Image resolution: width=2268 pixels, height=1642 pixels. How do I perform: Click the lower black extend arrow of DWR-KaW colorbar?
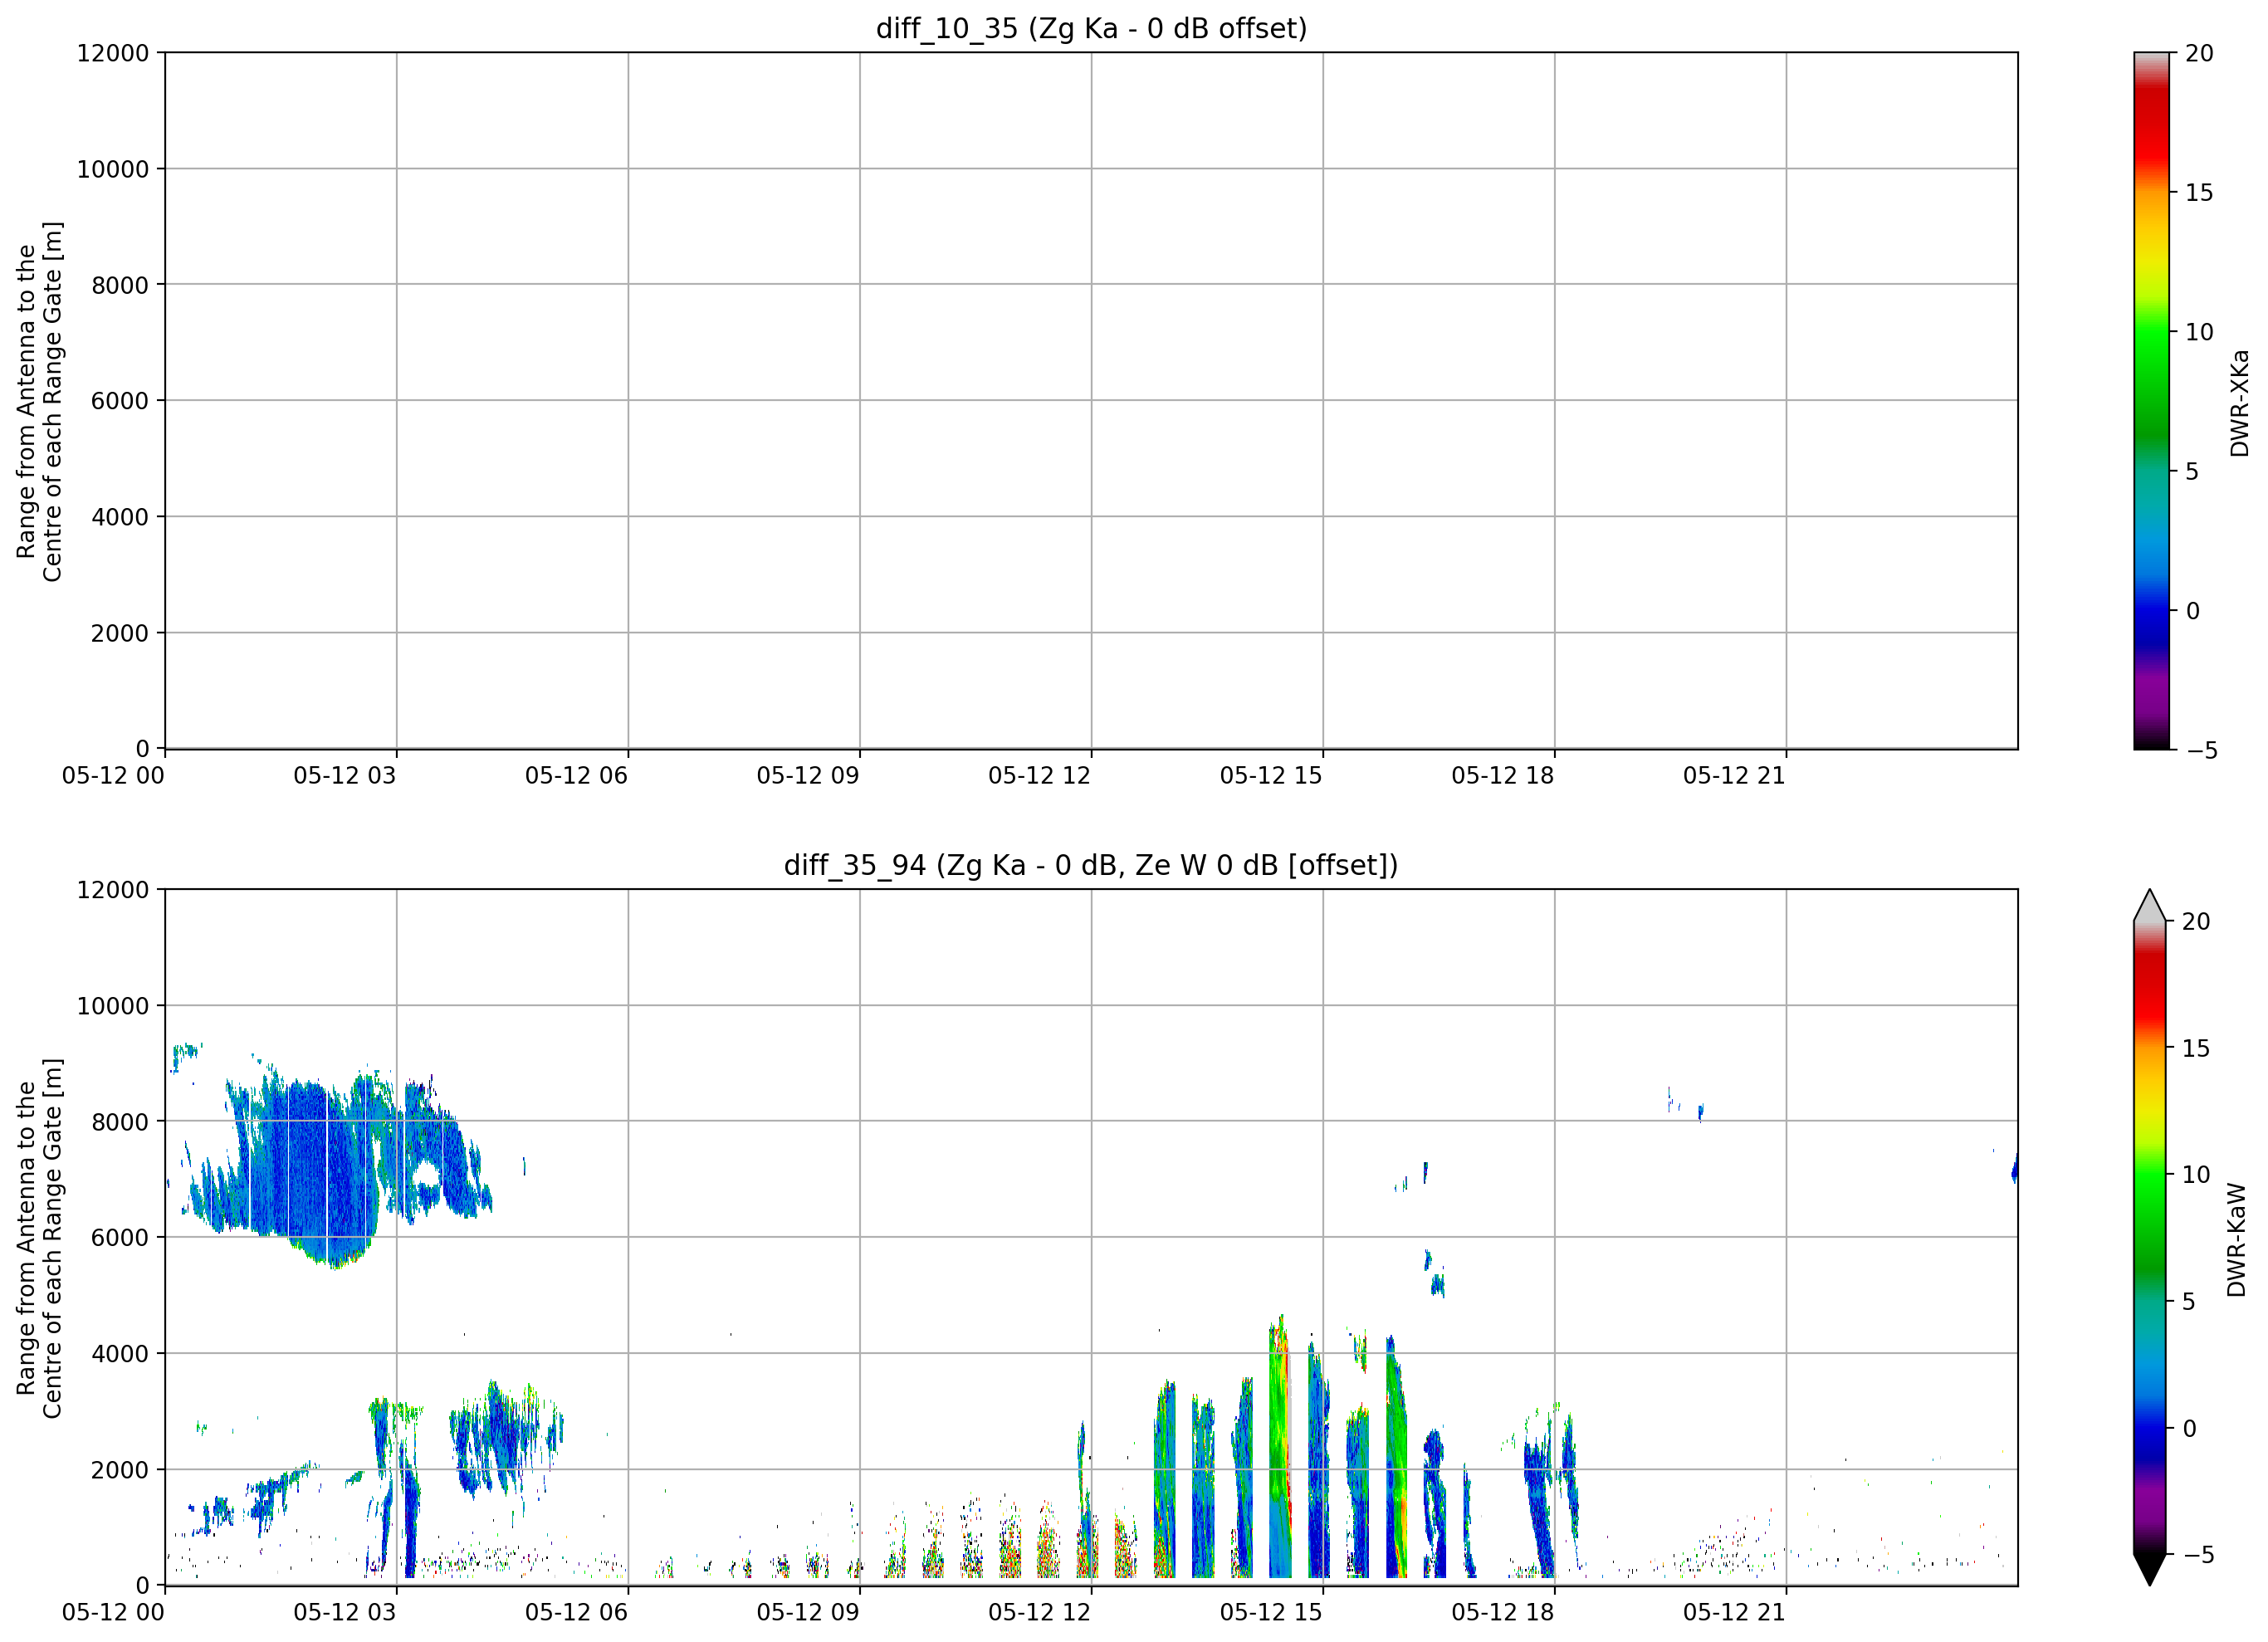pyautogui.click(x=2150, y=1569)
